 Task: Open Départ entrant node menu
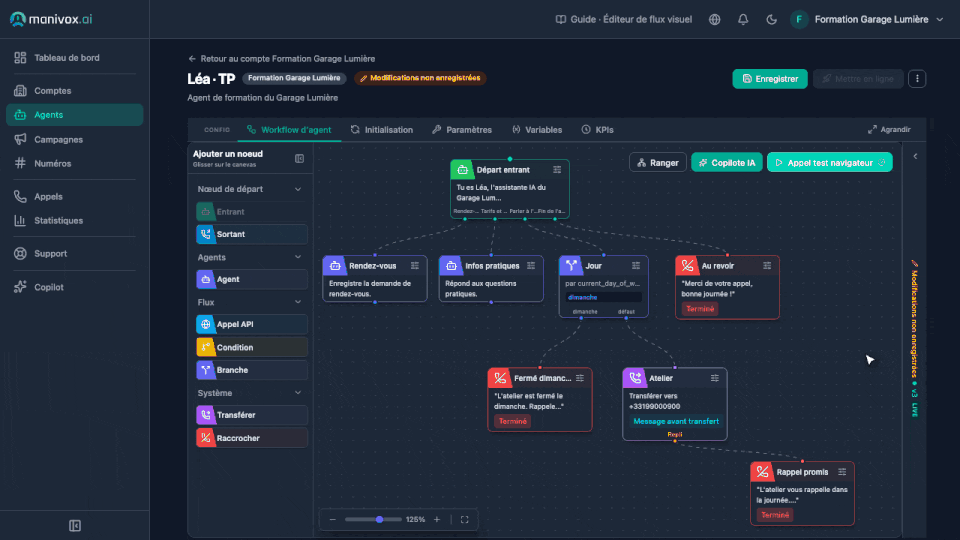[557, 170]
